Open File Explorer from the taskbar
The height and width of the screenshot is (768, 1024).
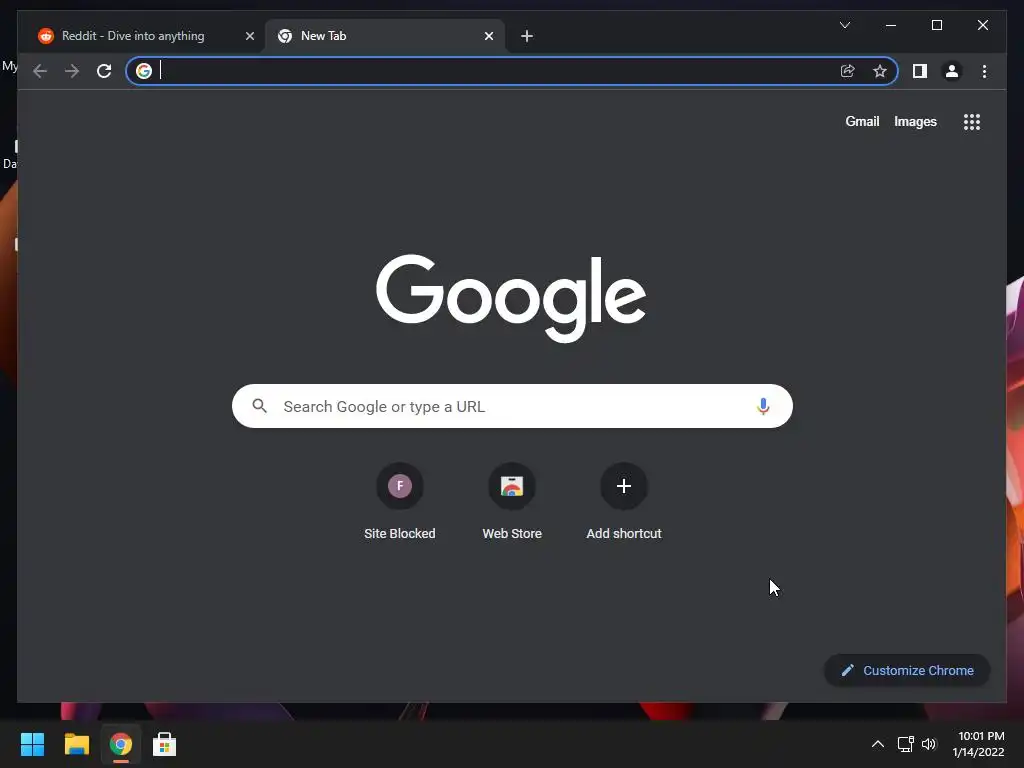coord(76,744)
